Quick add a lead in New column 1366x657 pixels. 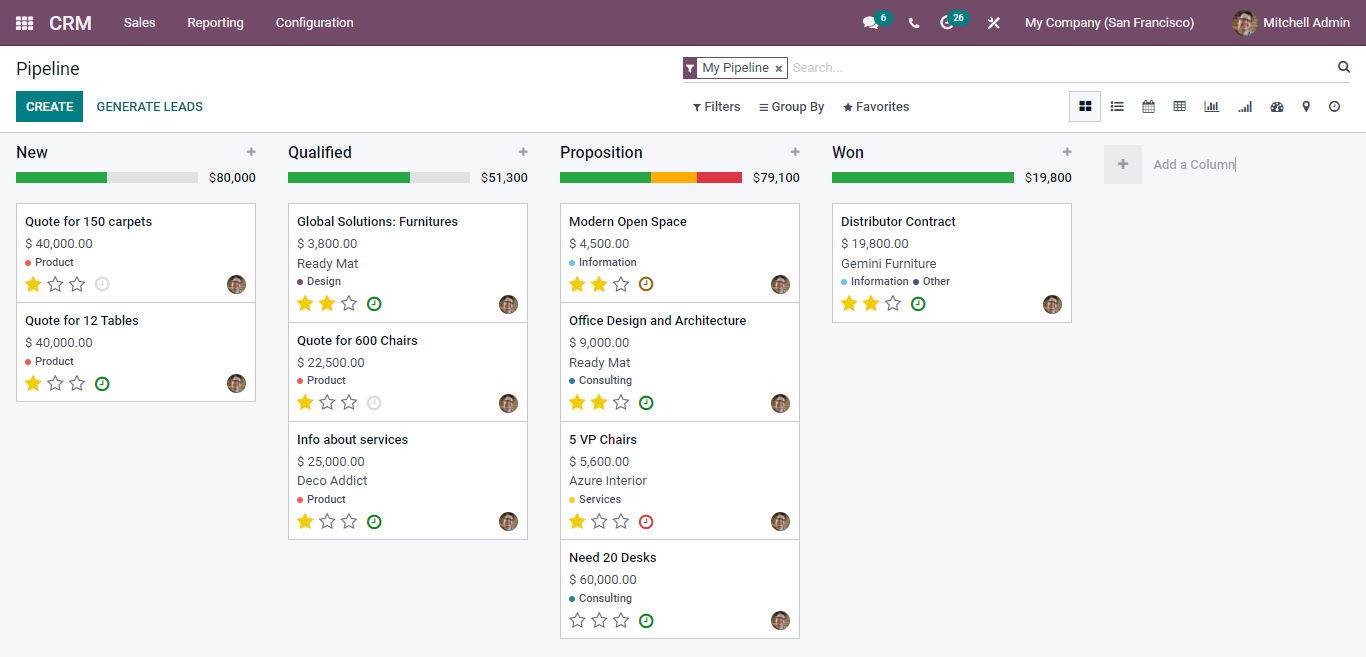[x=251, y=152]
